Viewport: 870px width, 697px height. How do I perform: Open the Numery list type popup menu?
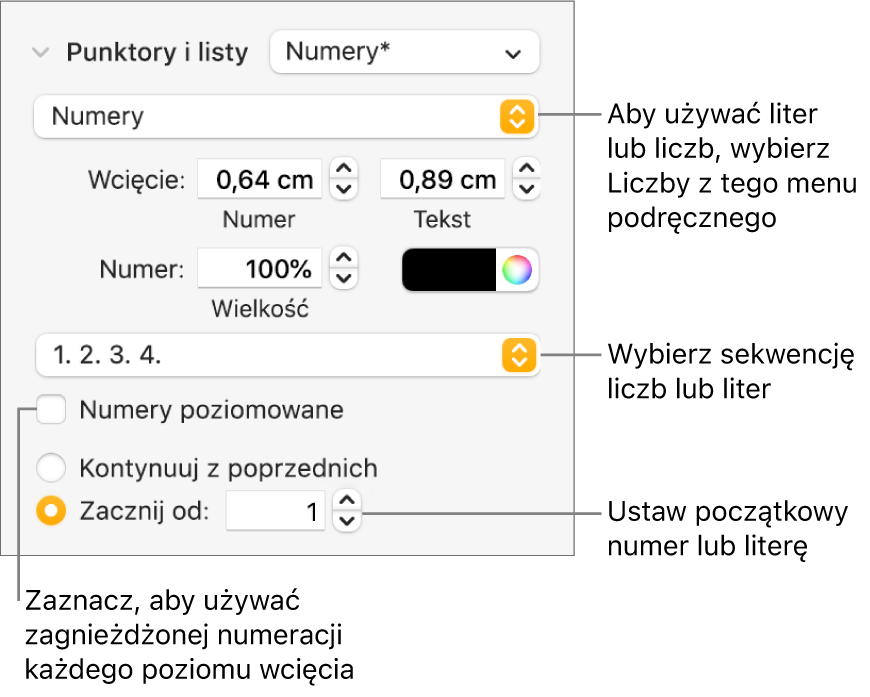coord(286,117)
